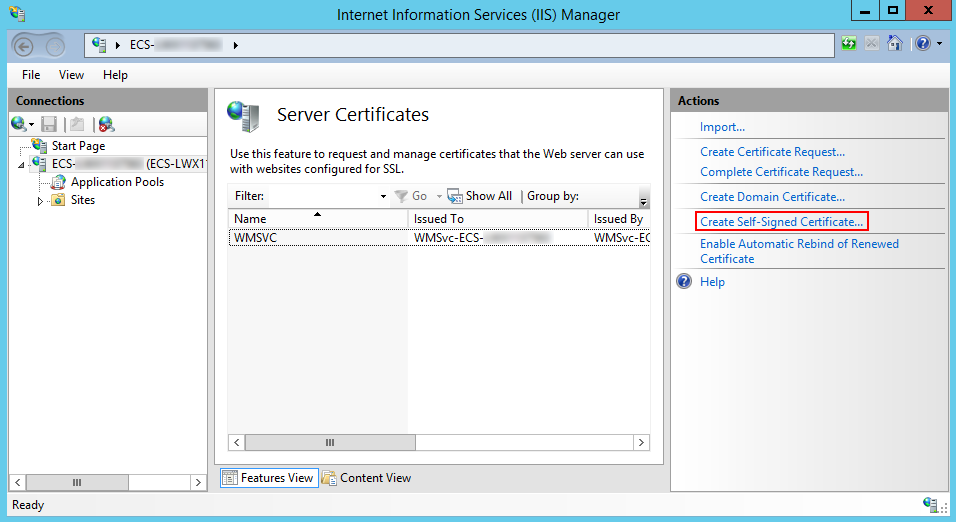Select the WMSVC certificate row
This screenshot has height=522, width=956.
coord(439,238)
